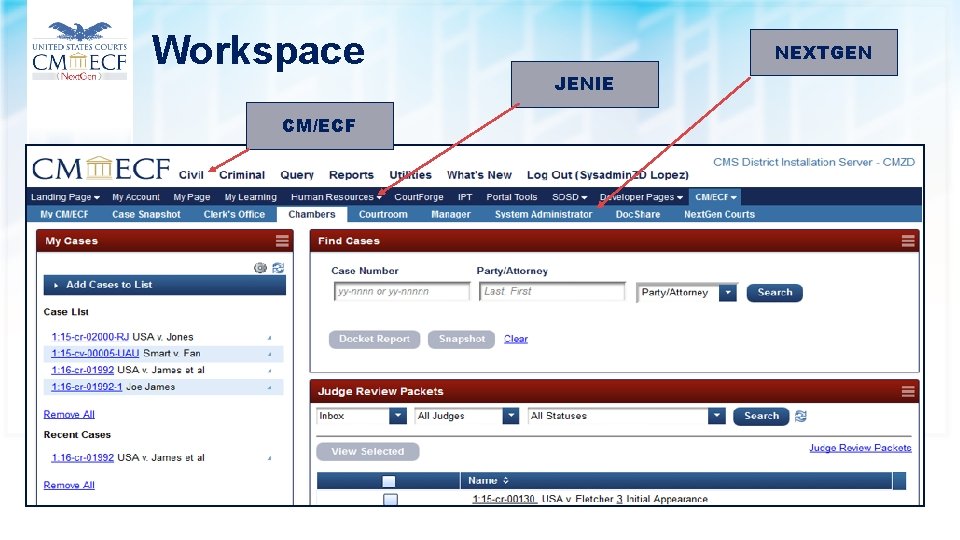Expand Add Cases to List section
Image resolution: width=960 pixels, height=540 pixels.
point(165,285)
